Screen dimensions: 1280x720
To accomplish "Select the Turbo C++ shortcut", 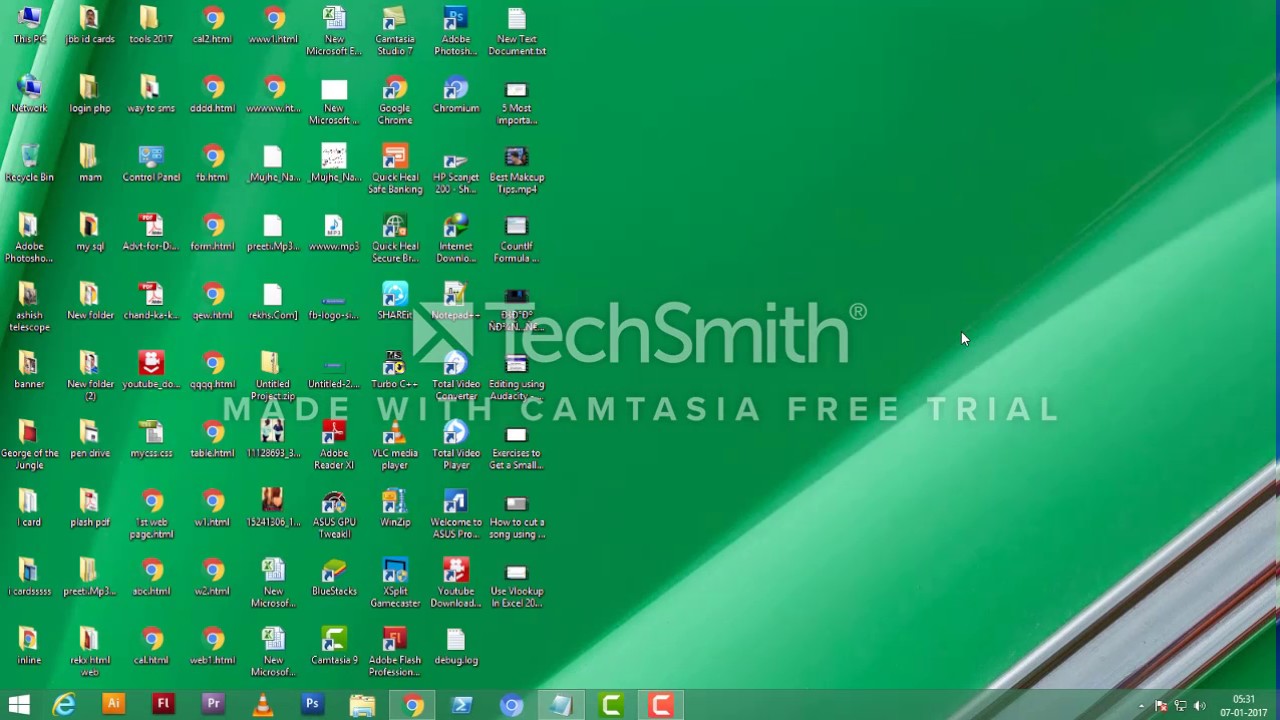I will tap(395, 371).
